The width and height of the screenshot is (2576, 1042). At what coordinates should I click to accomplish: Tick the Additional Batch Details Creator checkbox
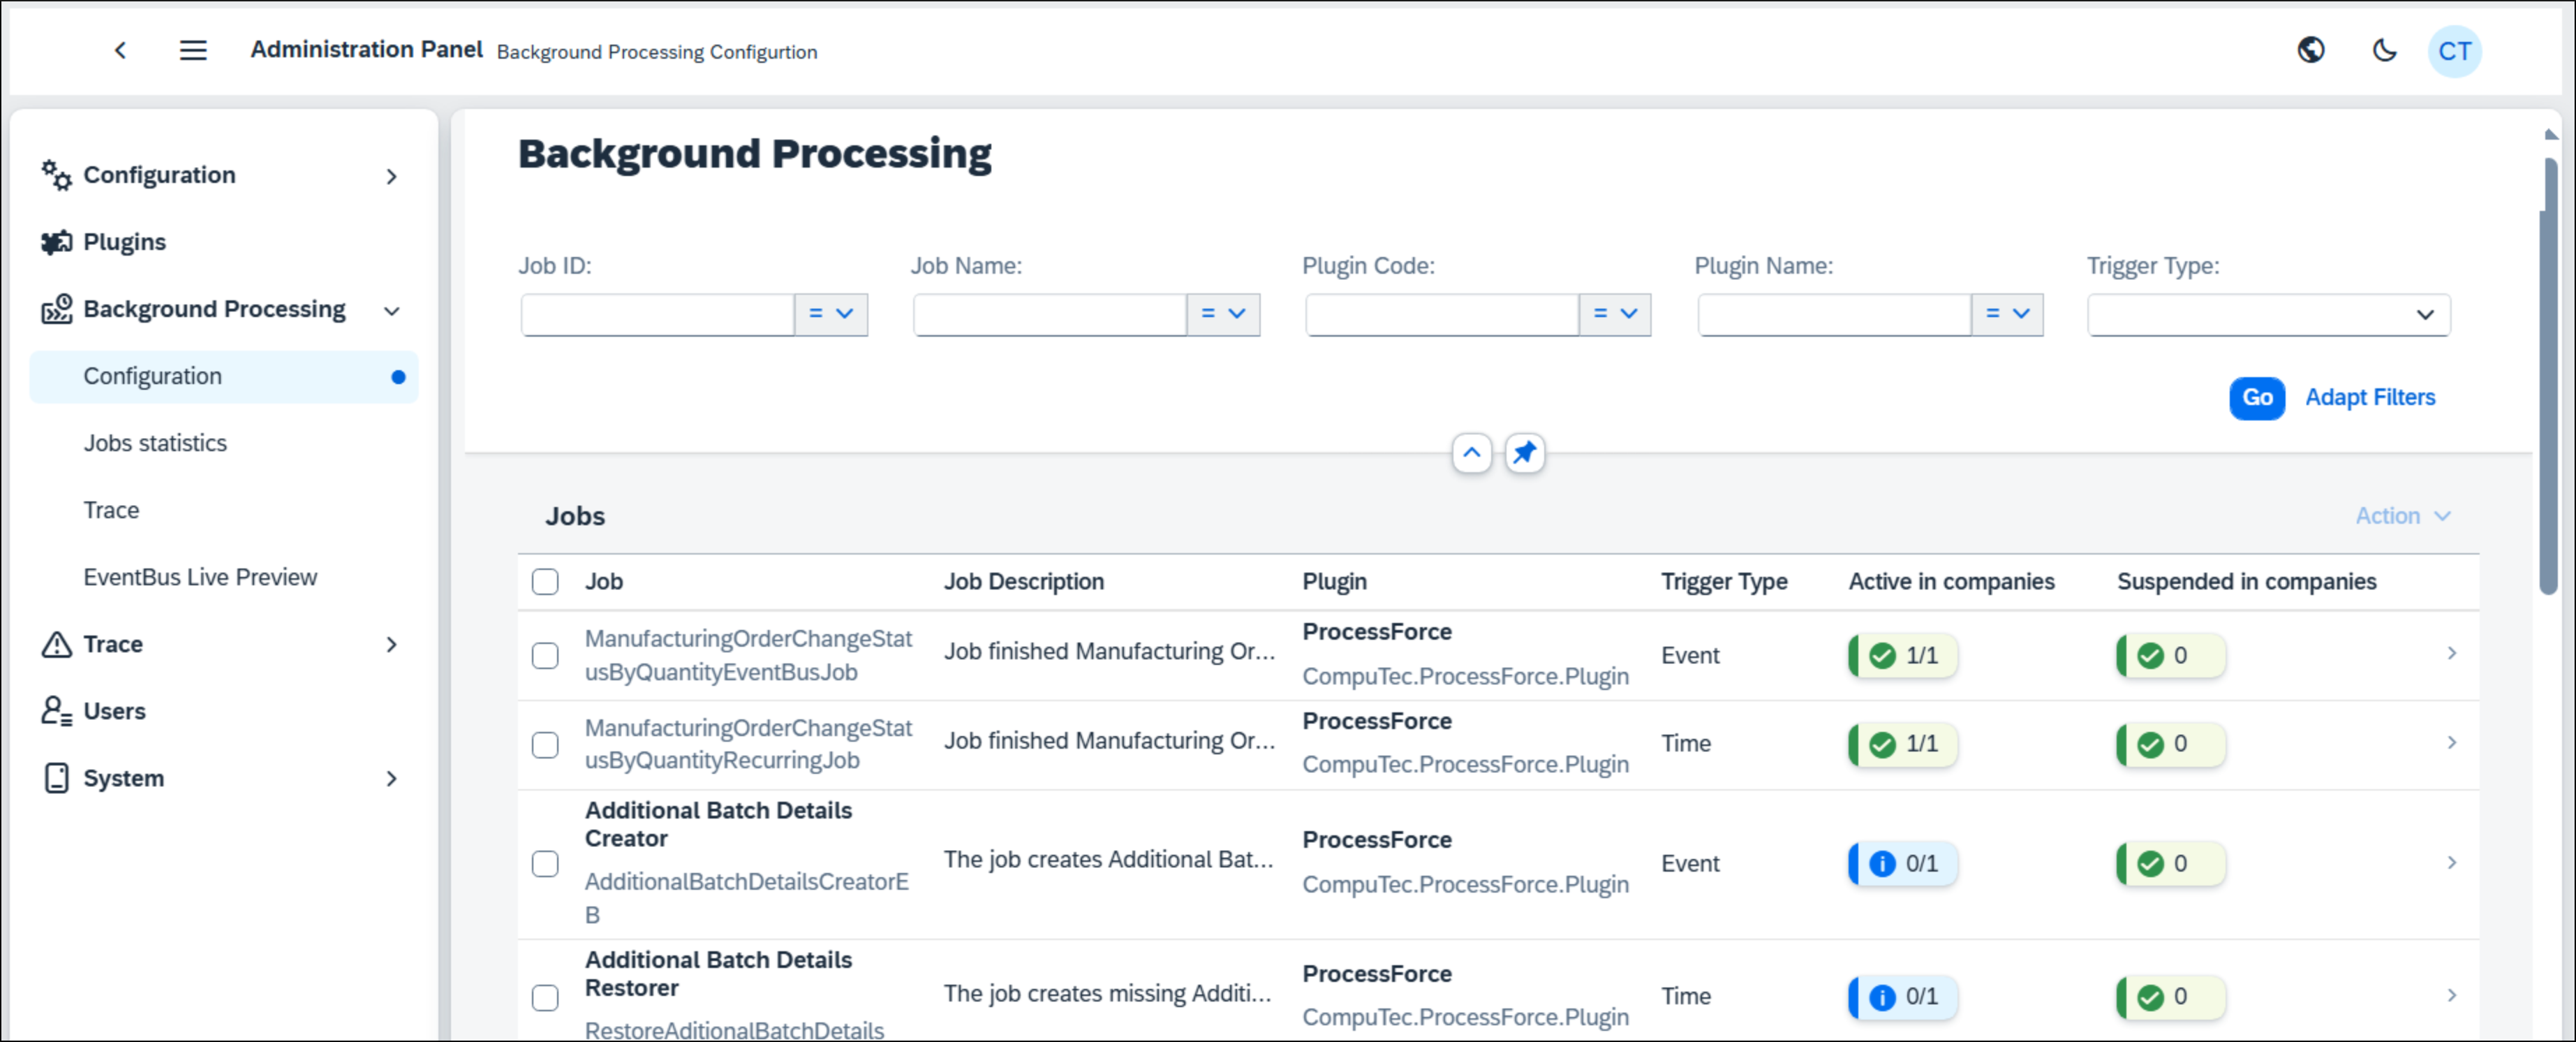(x=545, y=864)
